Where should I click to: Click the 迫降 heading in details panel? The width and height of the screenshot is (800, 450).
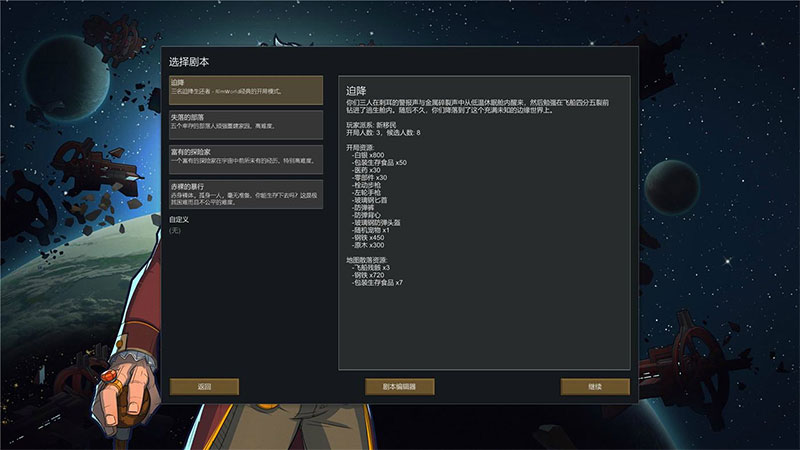356,91
